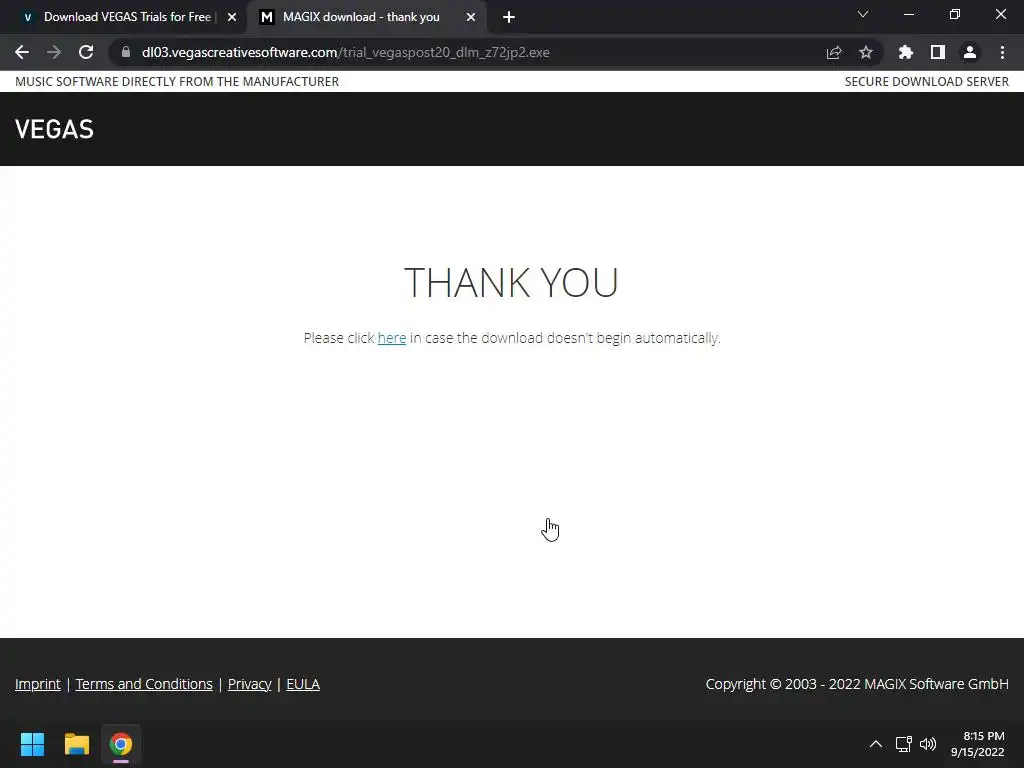Close the Download VEGAS Trials tab

(x=232, y=17)
